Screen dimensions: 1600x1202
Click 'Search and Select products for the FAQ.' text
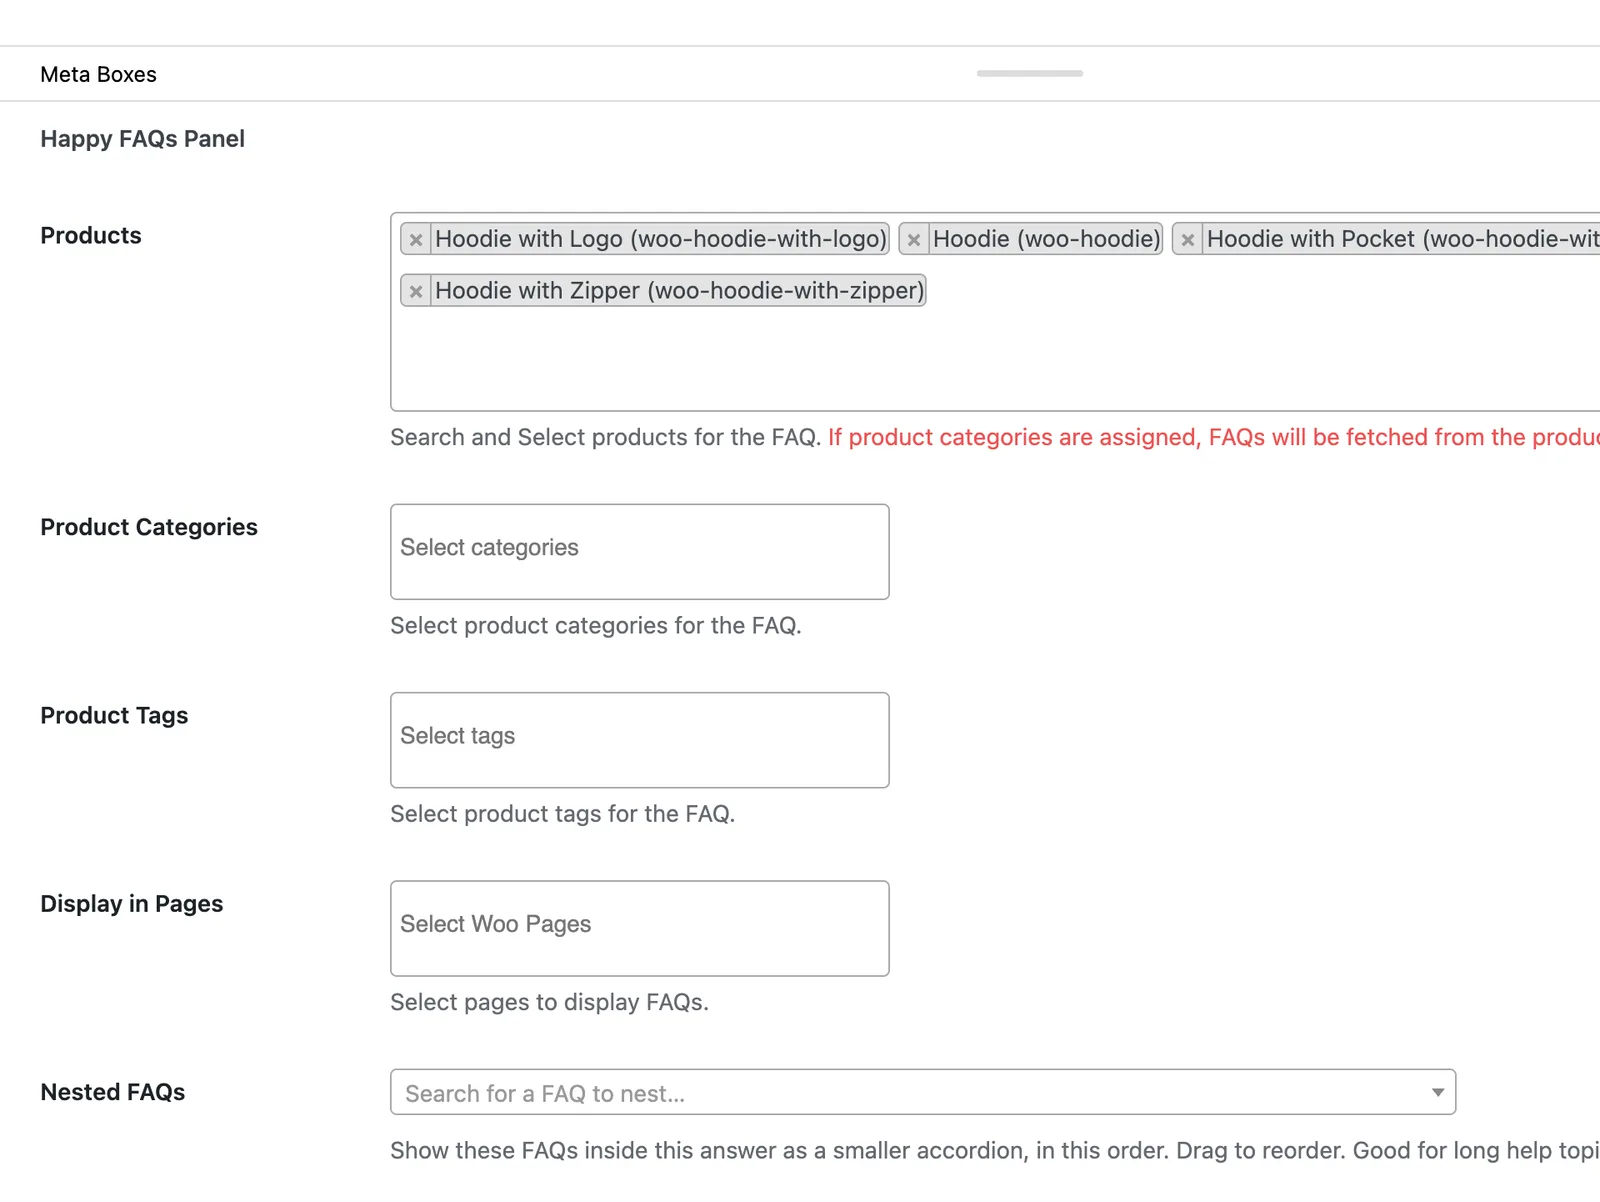click(606, 437)
